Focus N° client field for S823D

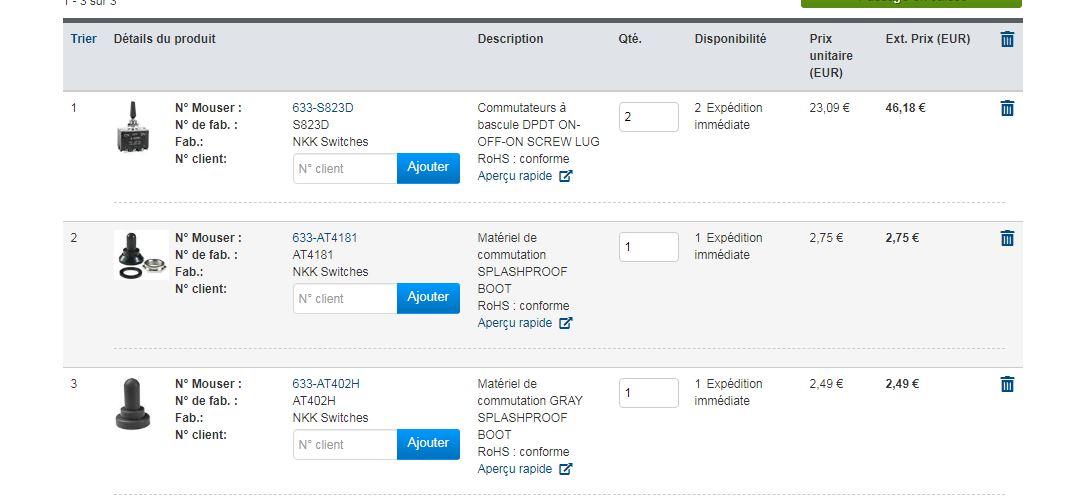pos(345,168)
